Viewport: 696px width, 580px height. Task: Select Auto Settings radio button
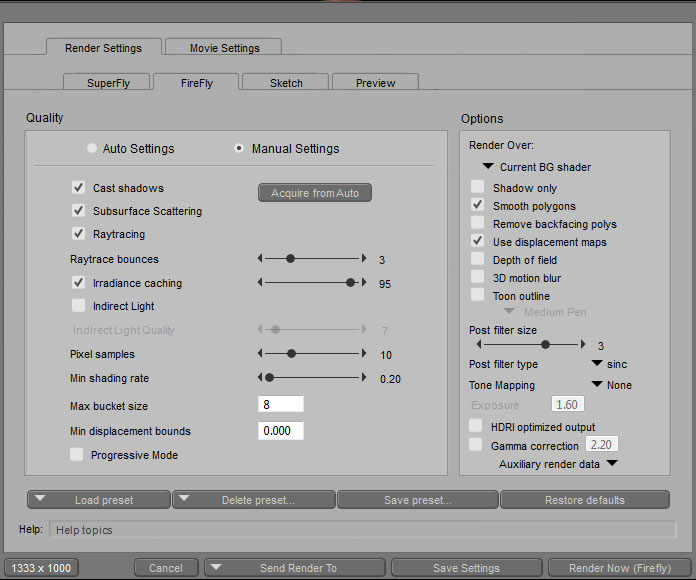click(x=92, y=148)
